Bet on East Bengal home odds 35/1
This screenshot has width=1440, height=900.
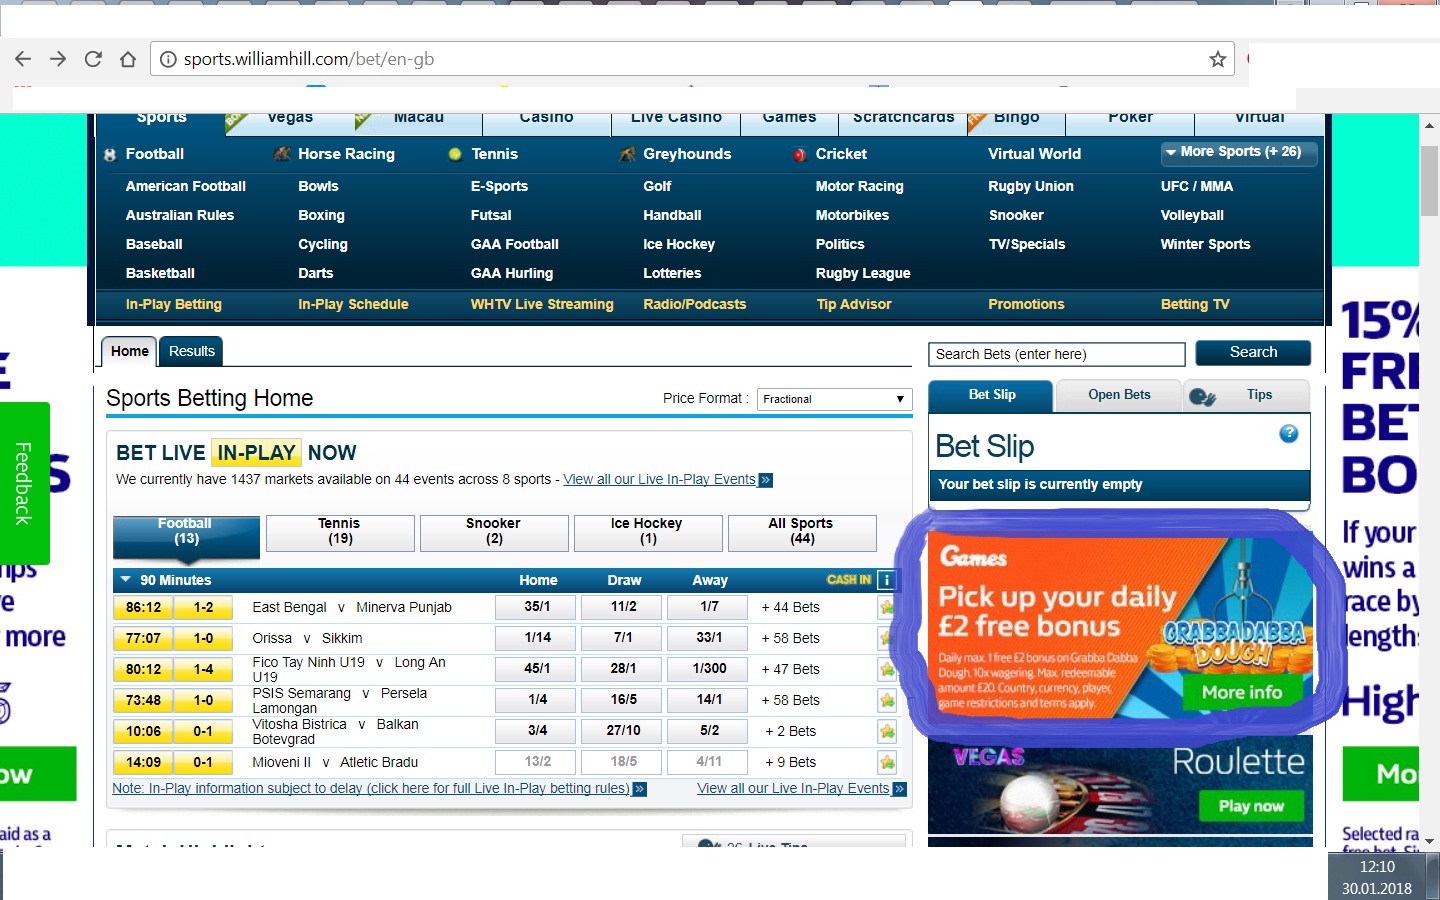[537, 607]
